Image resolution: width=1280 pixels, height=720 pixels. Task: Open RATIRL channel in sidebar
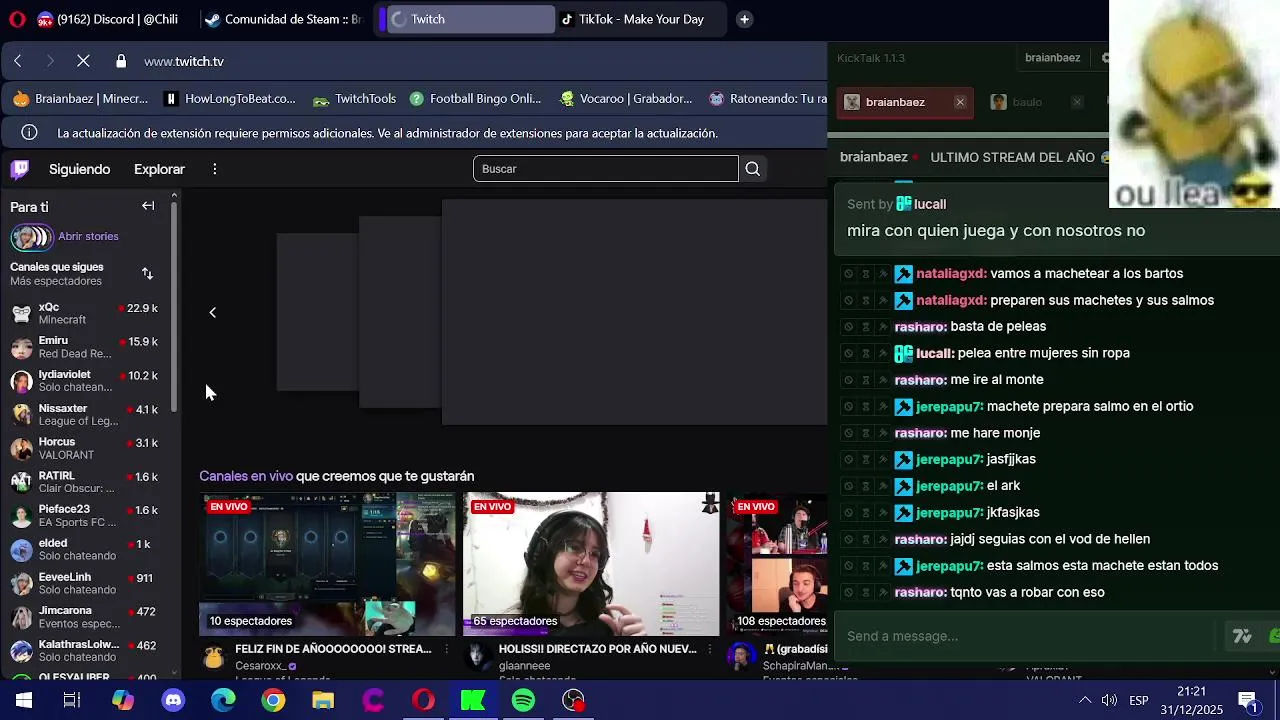tap(88, 482)
